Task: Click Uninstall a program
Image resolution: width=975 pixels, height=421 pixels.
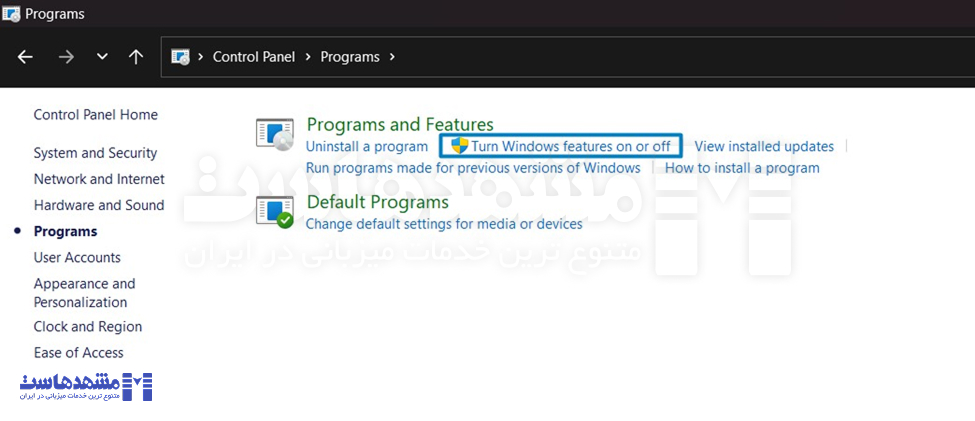Action: [x=367, y=147]
